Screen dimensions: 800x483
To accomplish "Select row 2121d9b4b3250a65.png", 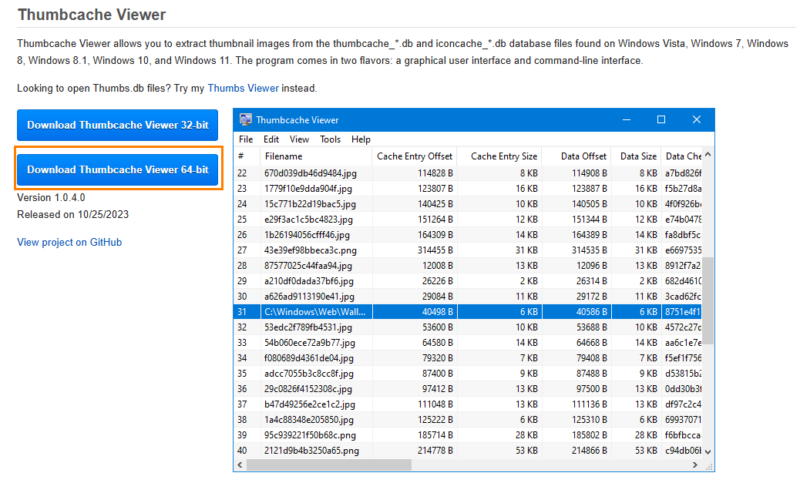I will [x=468, y=450].
